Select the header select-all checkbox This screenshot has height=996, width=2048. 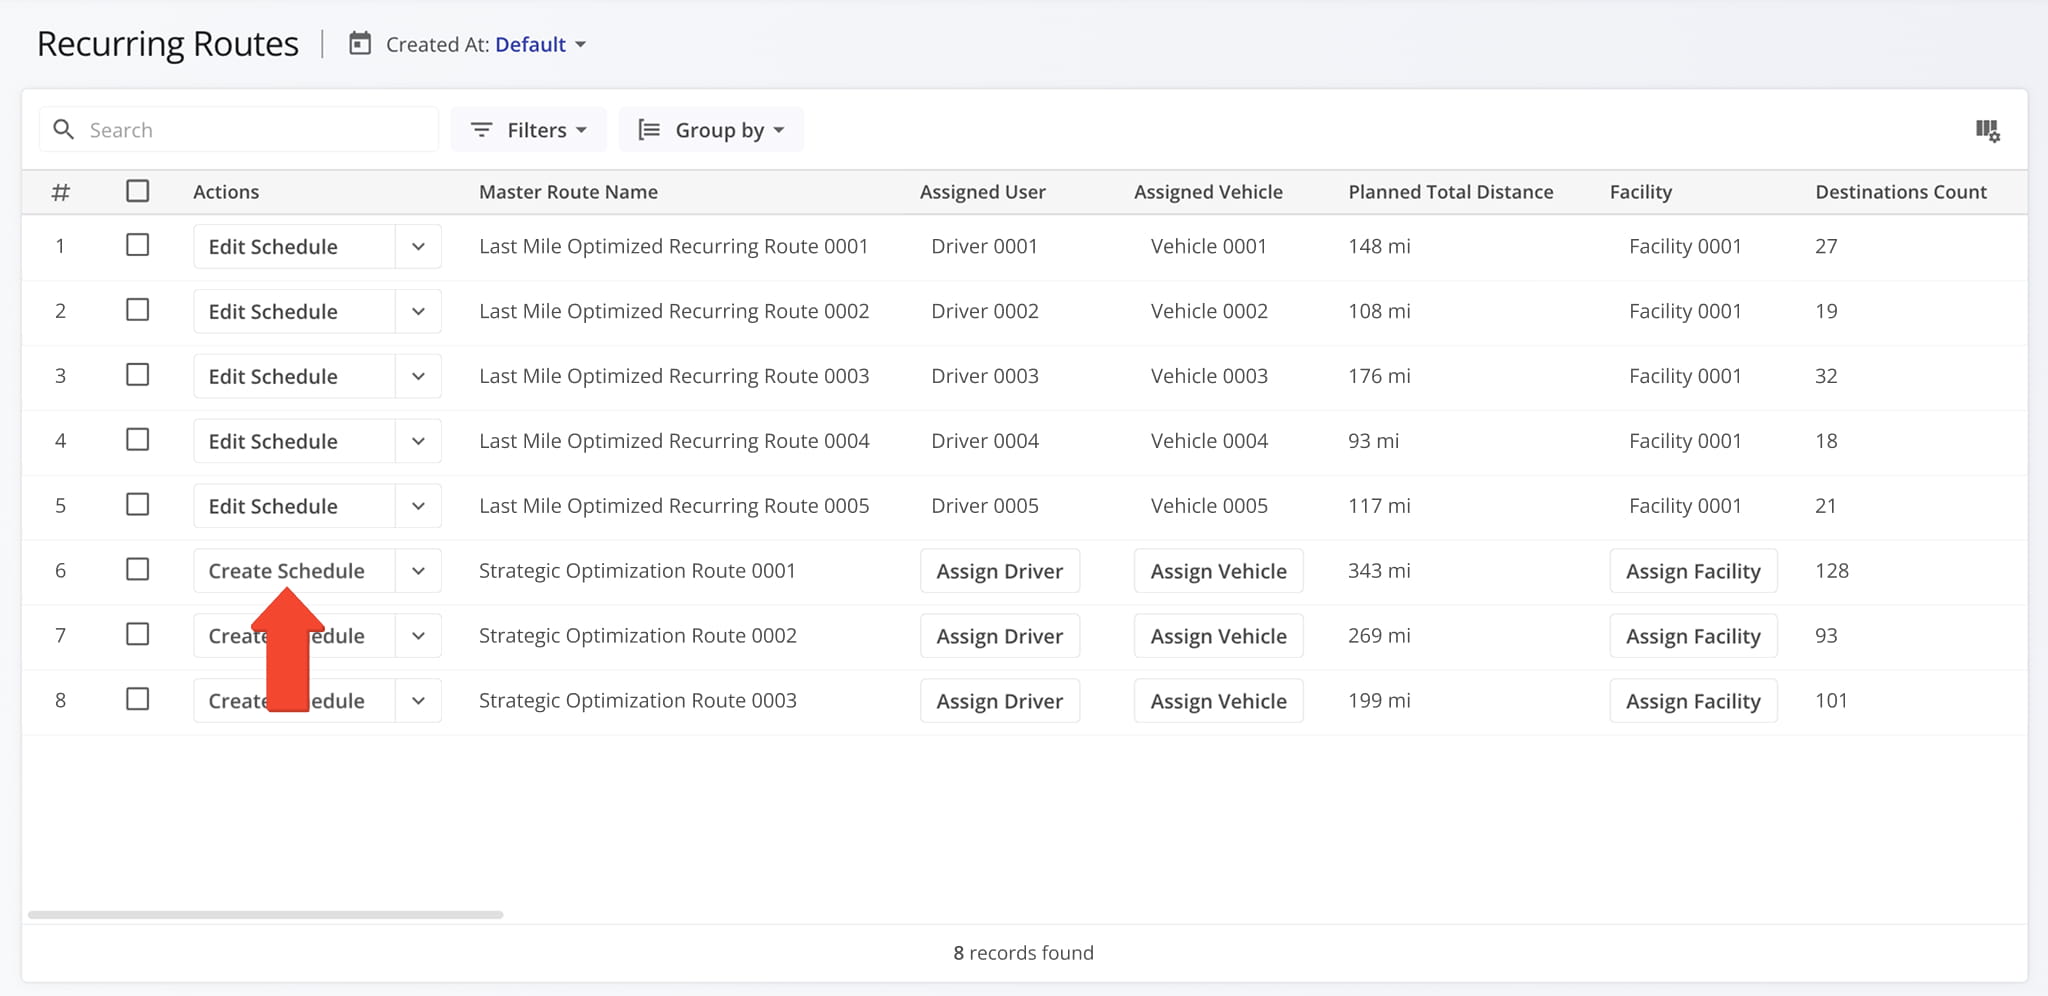(x=138, y=191)
